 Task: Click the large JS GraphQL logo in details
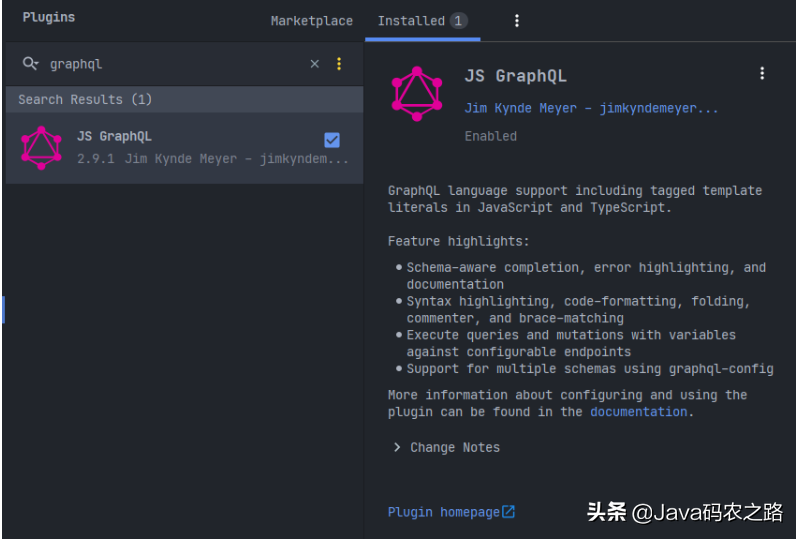417,94
